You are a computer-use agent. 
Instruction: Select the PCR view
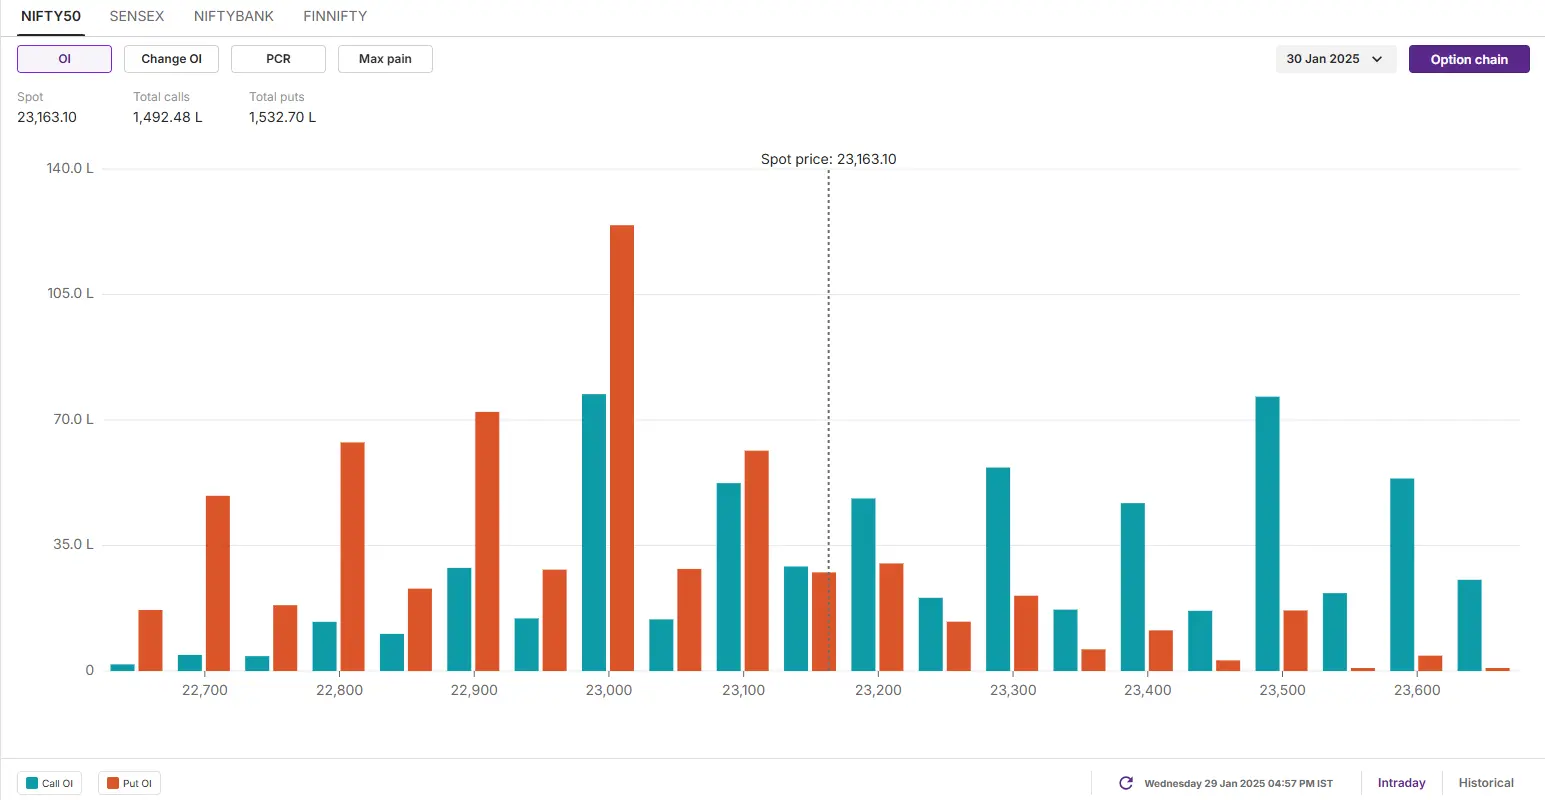278,59
